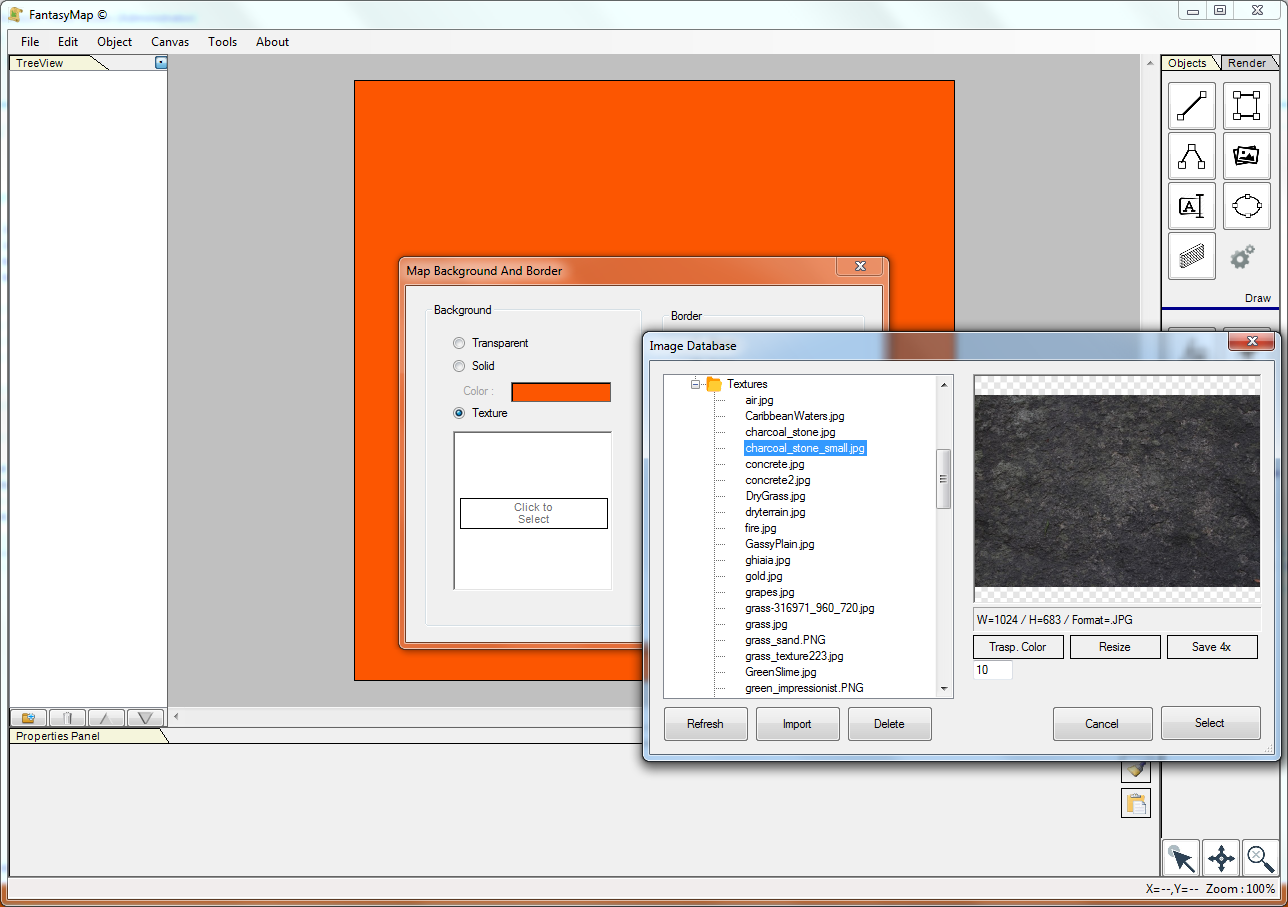The width and height of the screenshot is (1288, 907).
Task: Click the Textures folder icon
Action: [x=714, y=384]
